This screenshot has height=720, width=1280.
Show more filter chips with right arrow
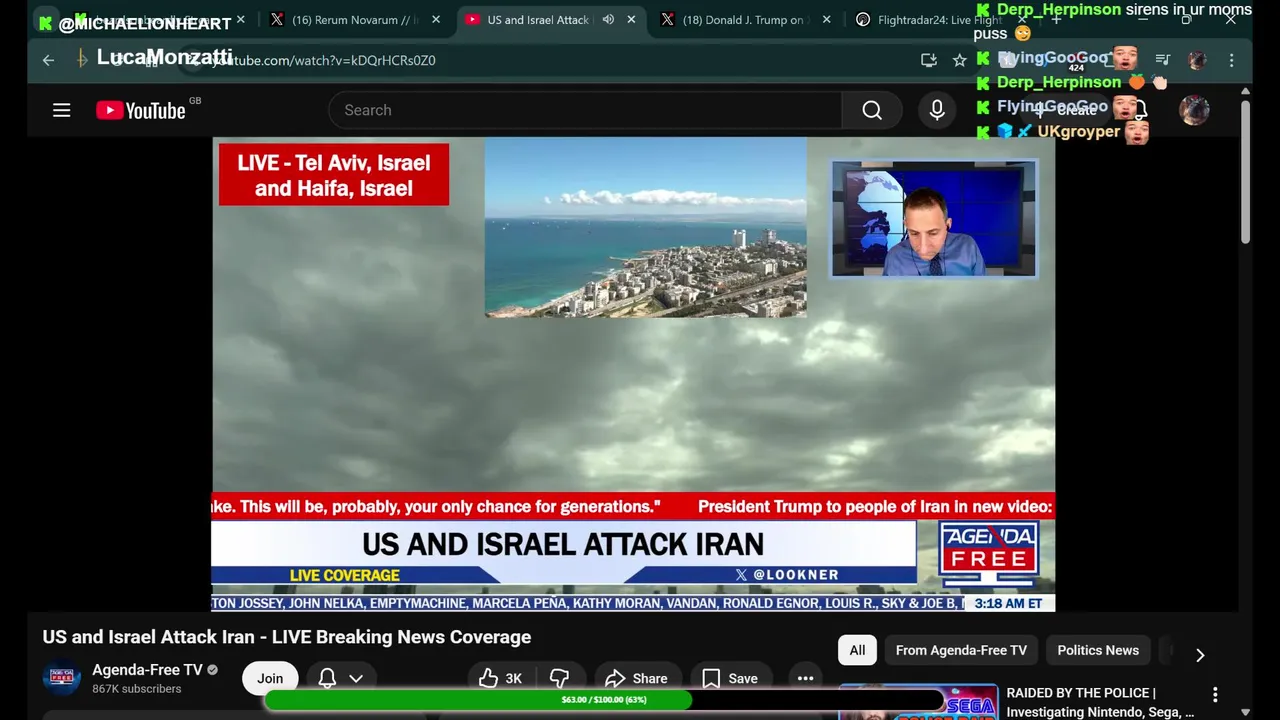point(1200,654)
